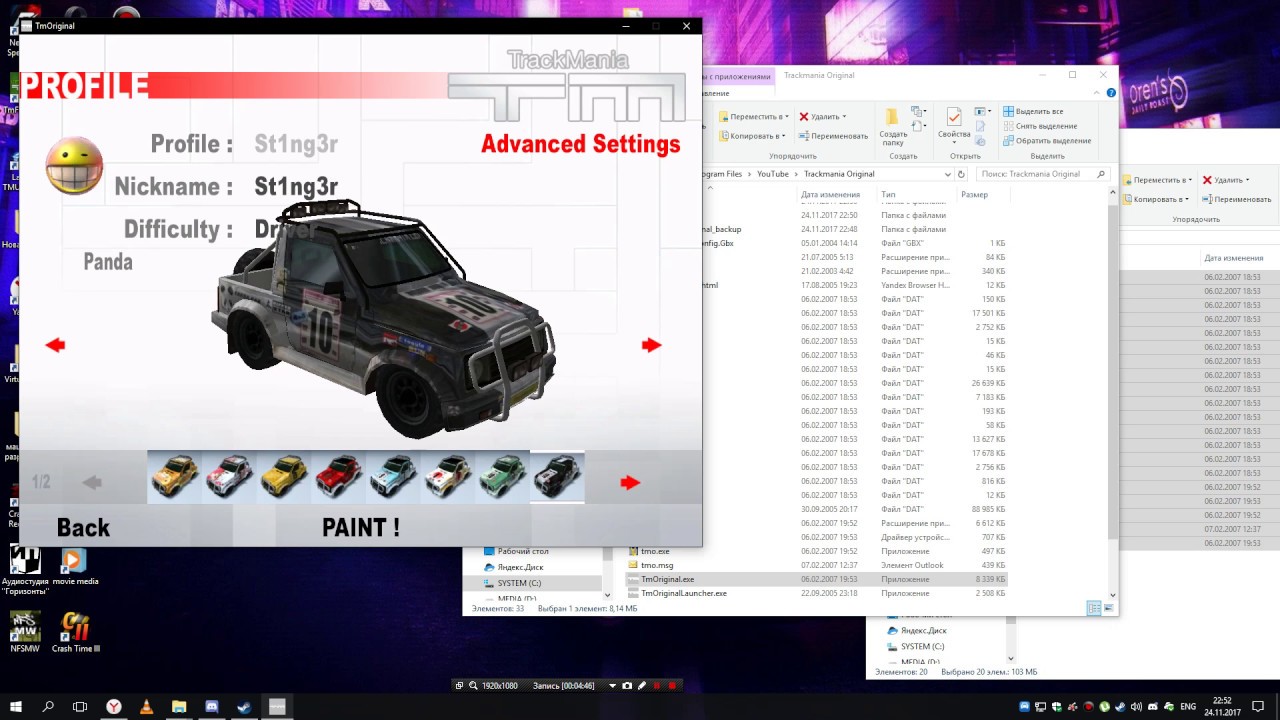Open Steam from the taskbar

[244, 707]
